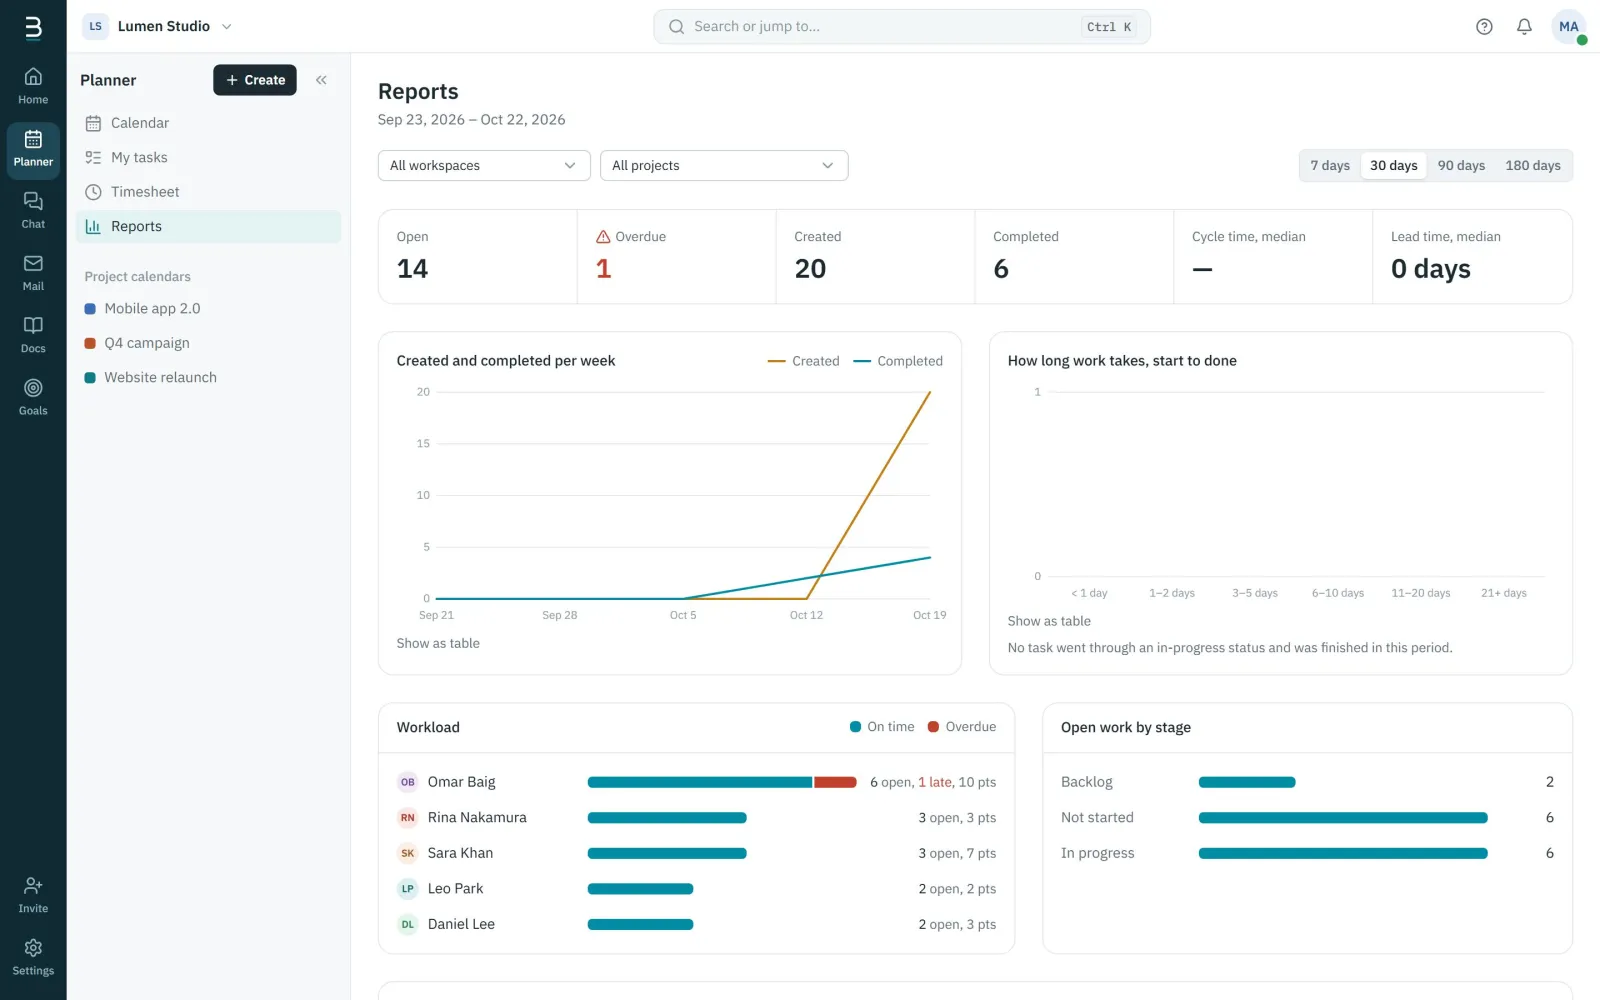The width and height of the screenshot is (1600, 1000).
Task: Select the 90 days range
Action: (x=1461, y=166)
